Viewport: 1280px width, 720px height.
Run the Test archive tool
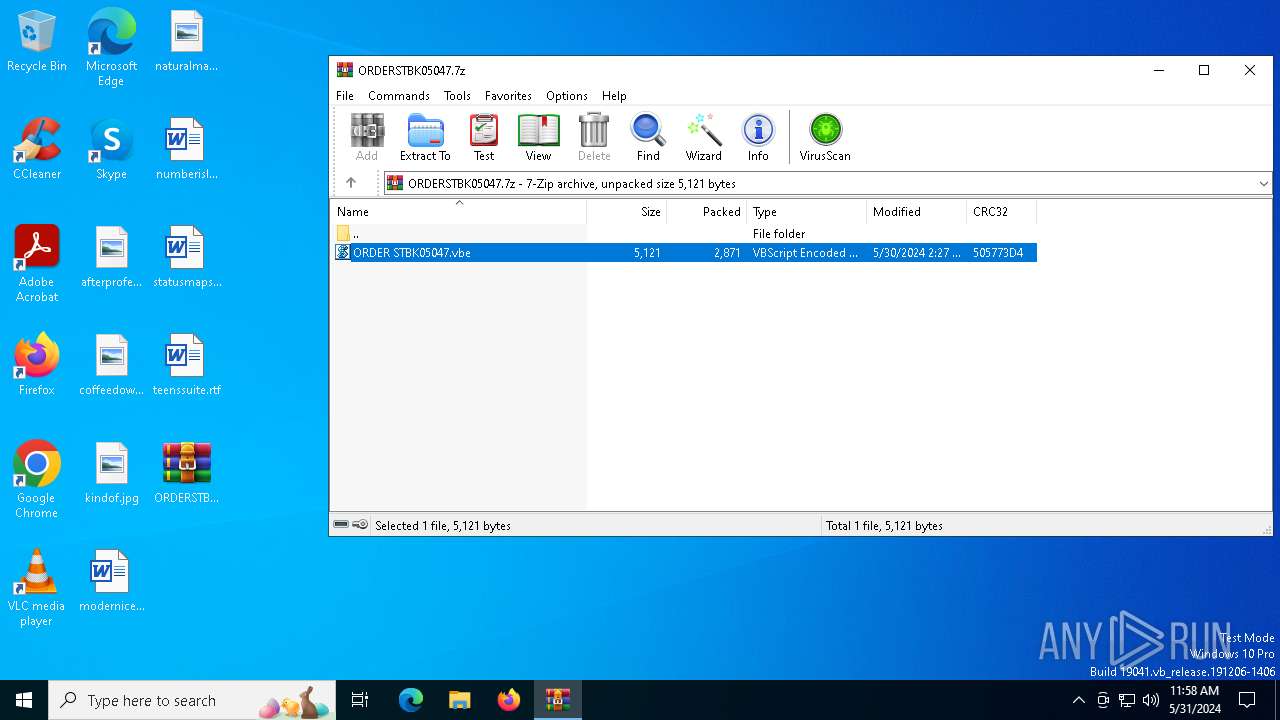pos(484,137)
